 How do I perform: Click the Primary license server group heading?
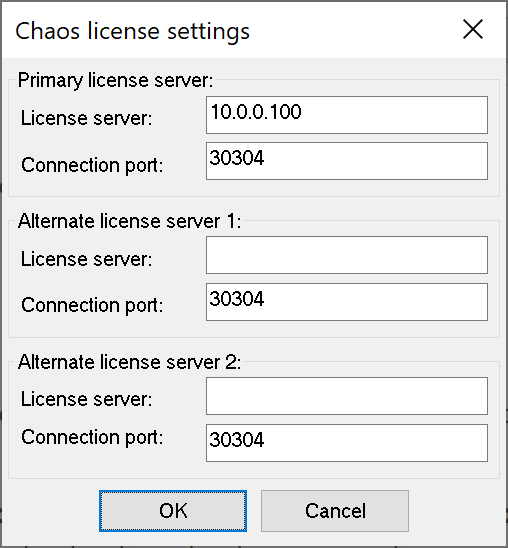click(115, 80)
